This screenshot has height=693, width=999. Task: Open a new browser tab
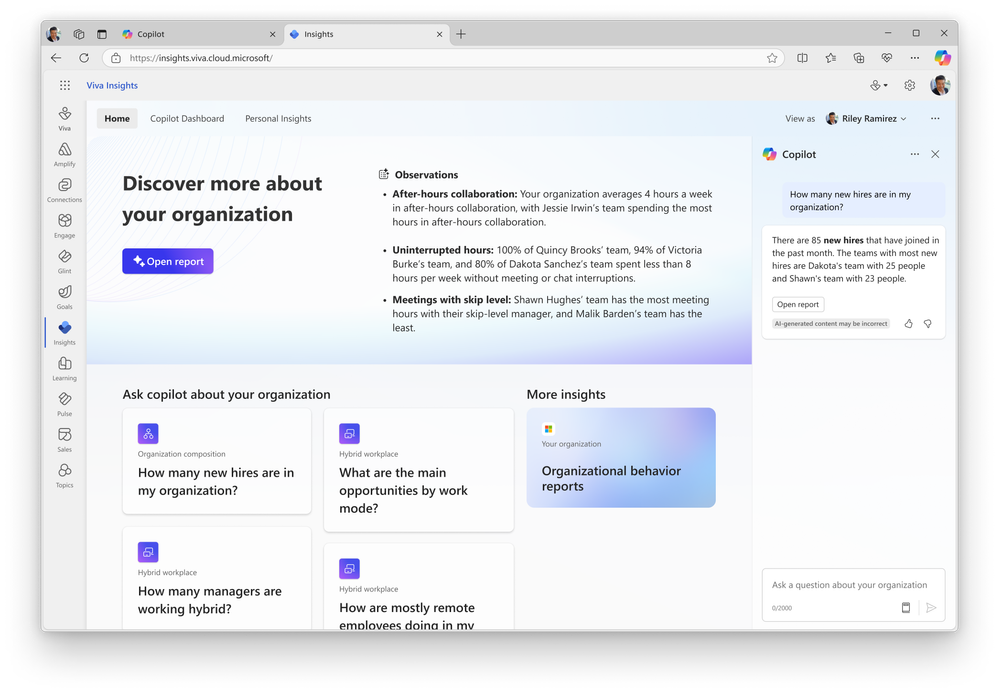click(x=461, y=34)
